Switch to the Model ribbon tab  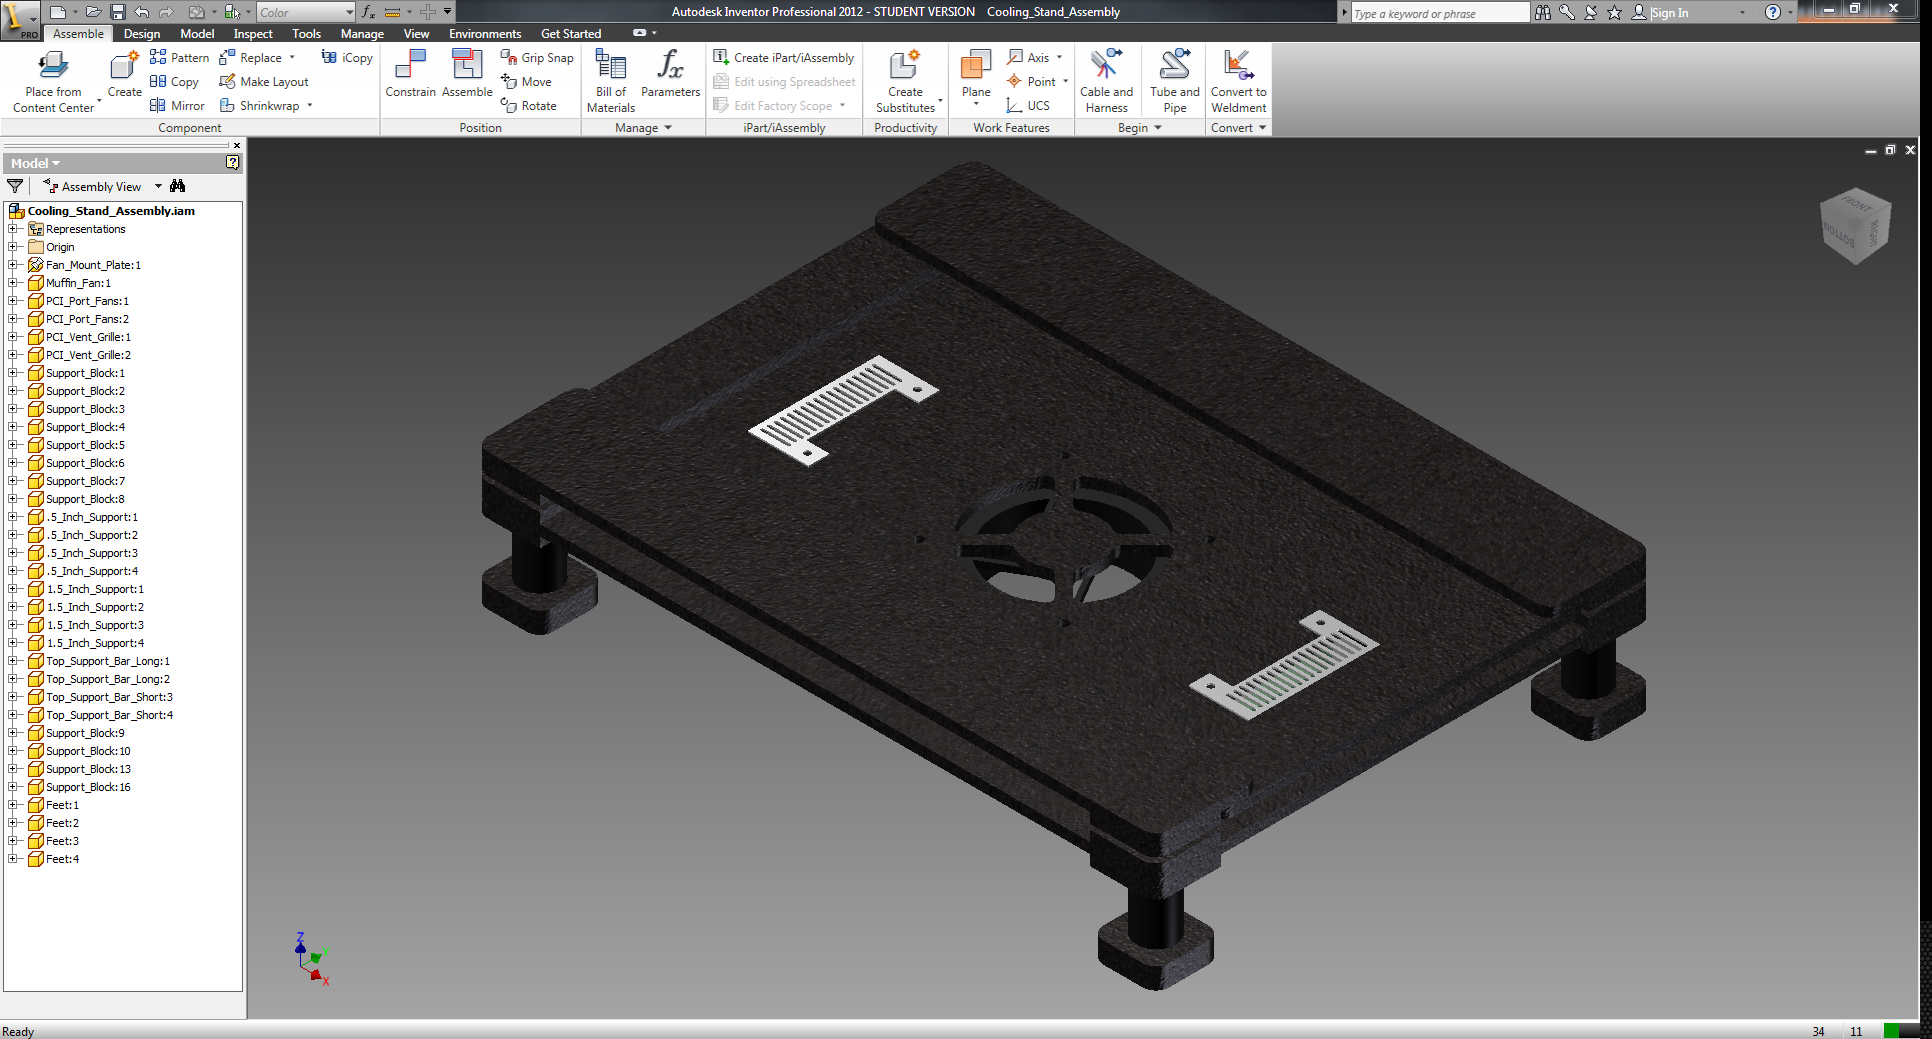(x=197, y=34)
